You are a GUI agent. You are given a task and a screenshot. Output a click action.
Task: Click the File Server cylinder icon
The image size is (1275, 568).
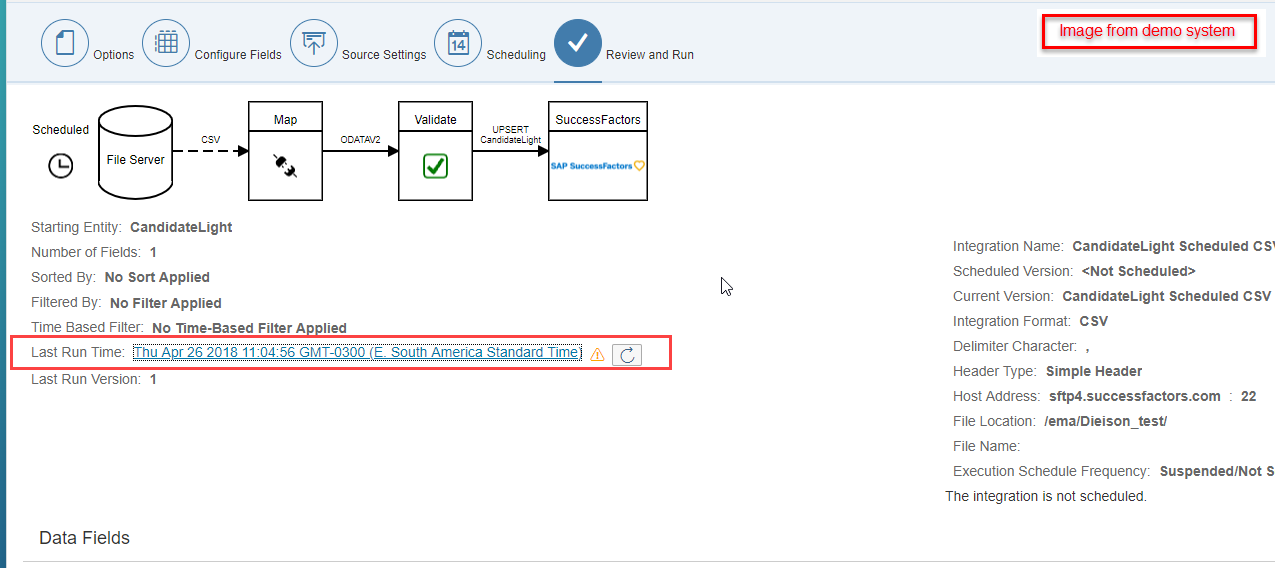tap(135, 152)
